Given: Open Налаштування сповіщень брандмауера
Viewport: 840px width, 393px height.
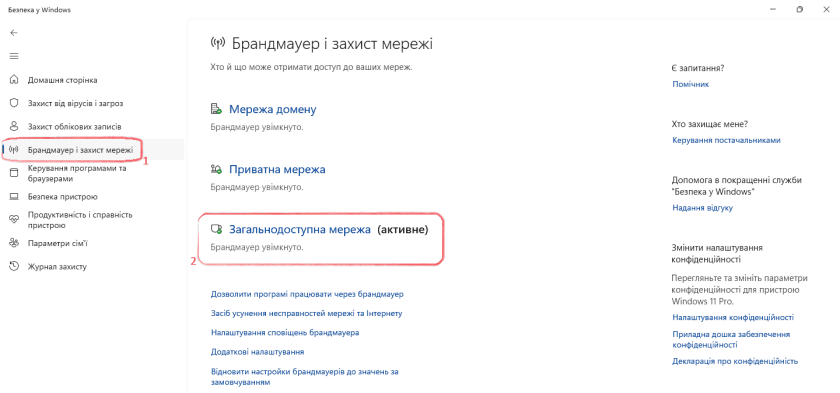Looking at the screenshot, I should 285,332.
